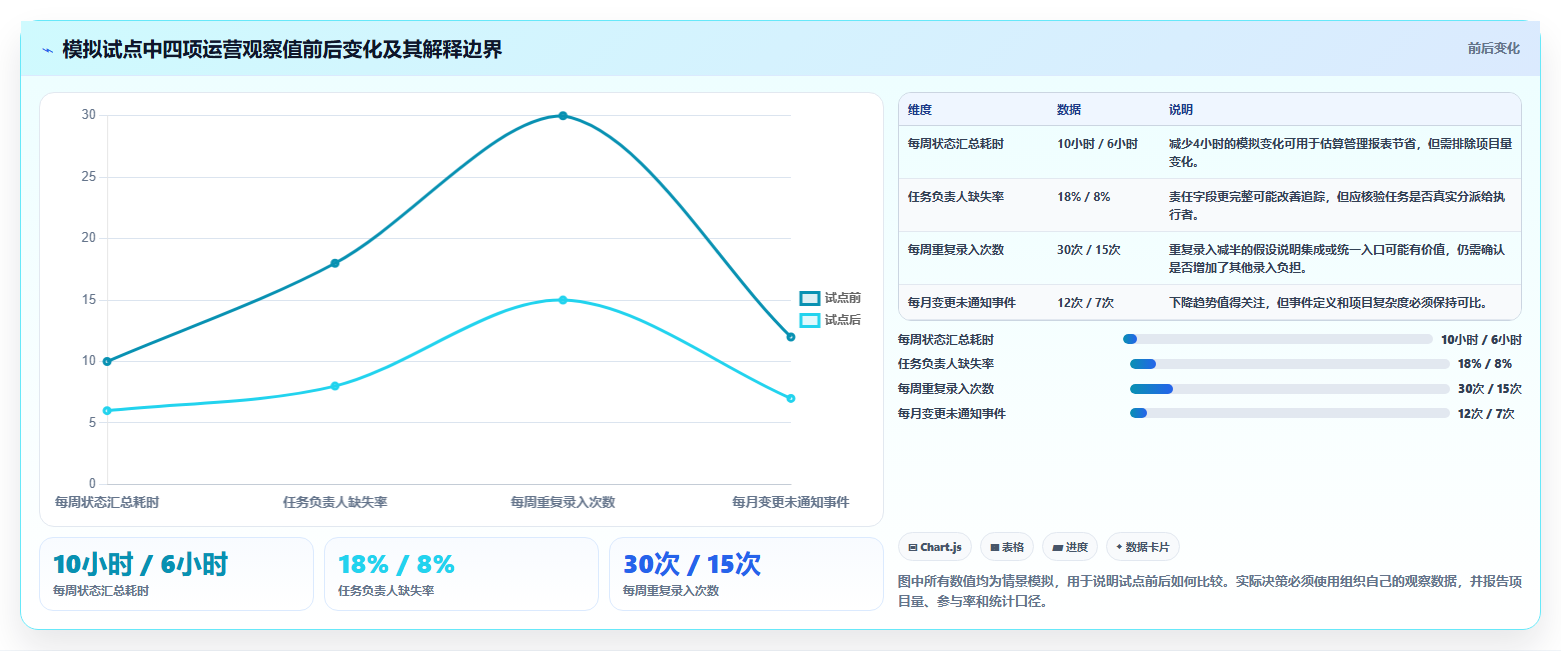This screenshot has width=1561, height=651.
Task: Select the 试点后 point at 每周状态汇总耗时
Action: coord(107,410)
